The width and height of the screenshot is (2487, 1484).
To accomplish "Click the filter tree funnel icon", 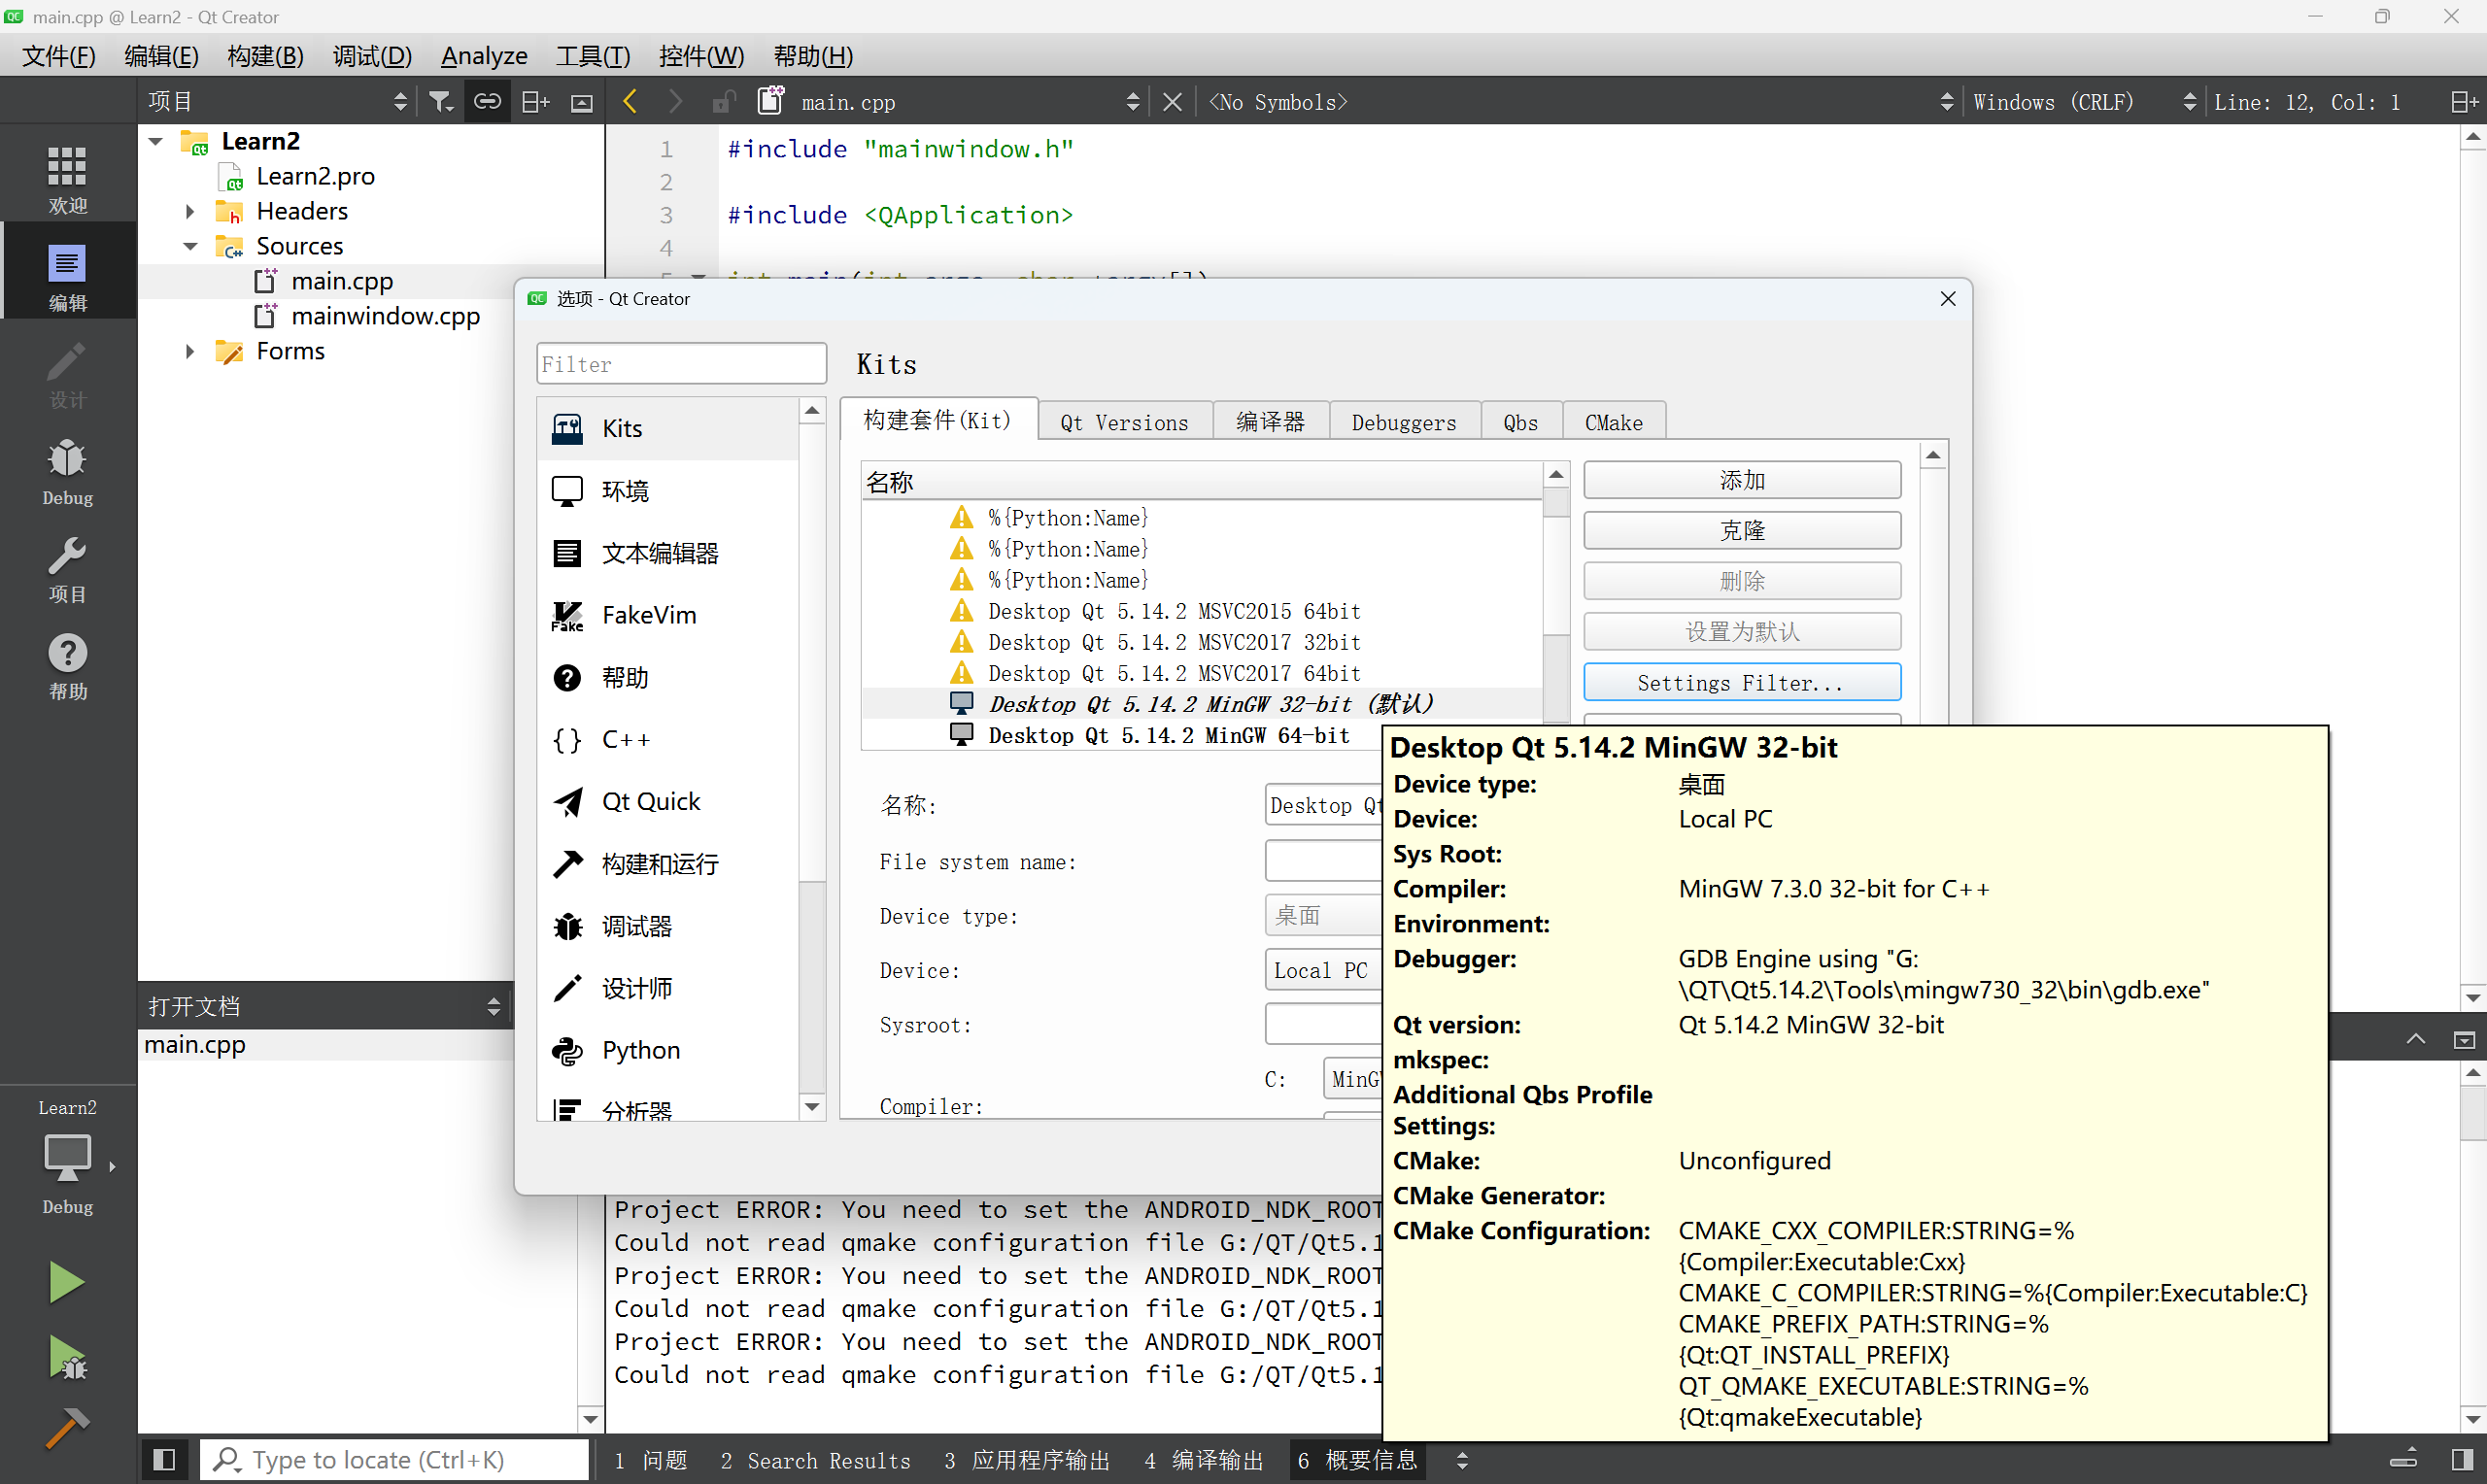I will tap(441, 102).
